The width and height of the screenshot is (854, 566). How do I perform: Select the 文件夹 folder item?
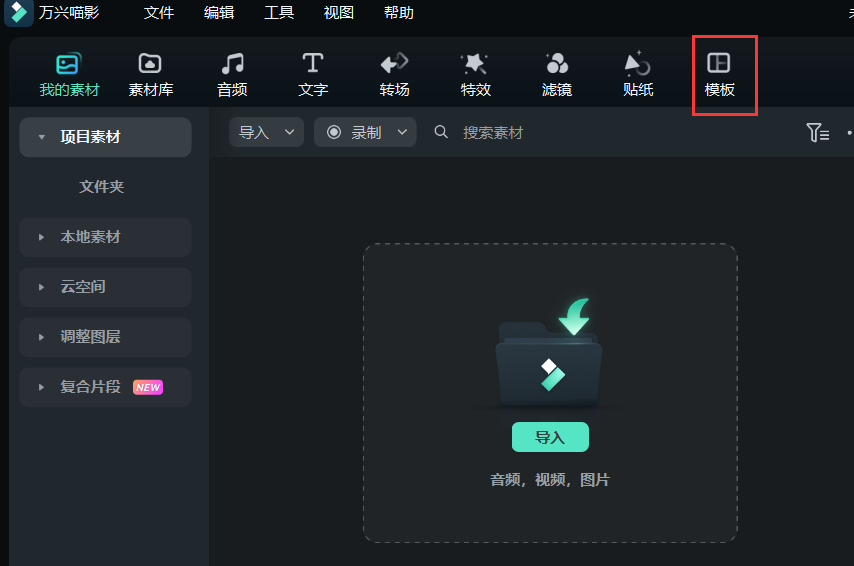(x=102, y=187)
